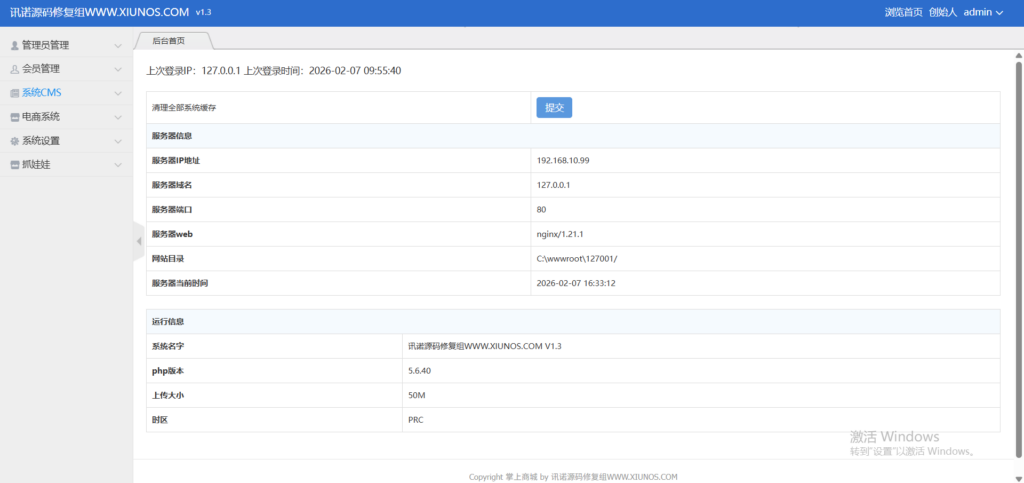Expand the 管理员管理 chevron arrow

[118, 46]
